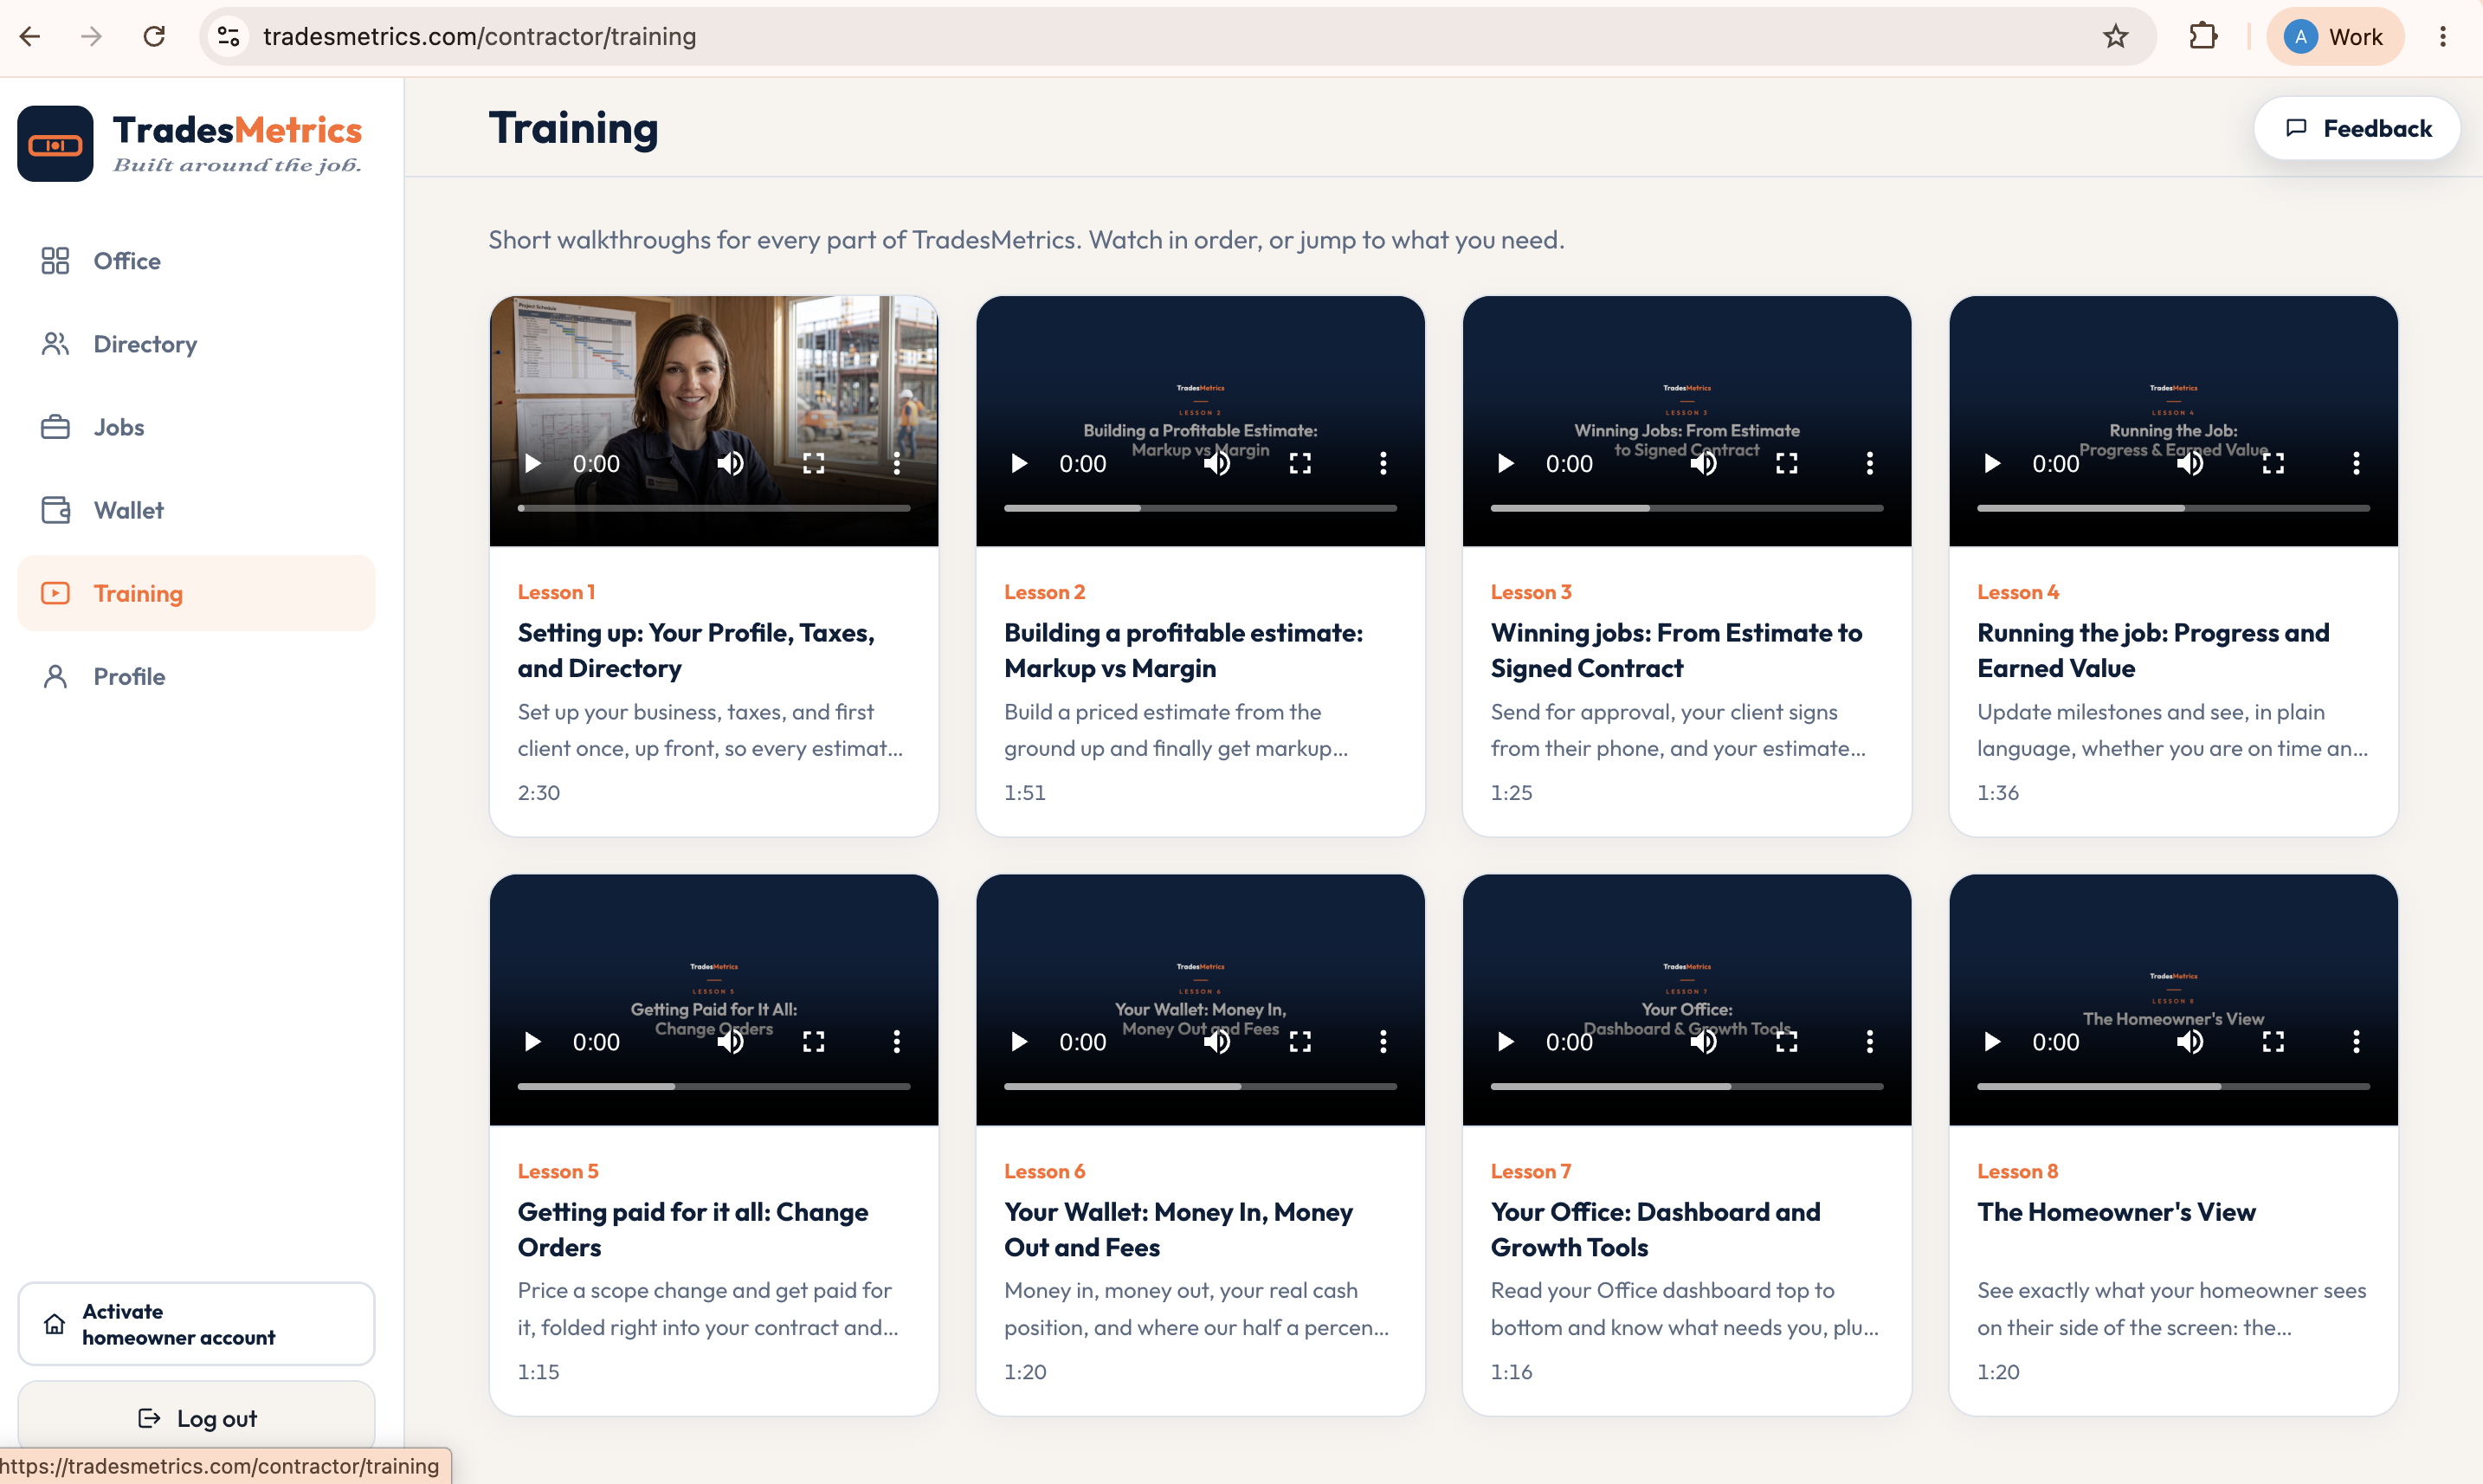
Task: Play the Lesson 6 video
Action: 1019,1042
